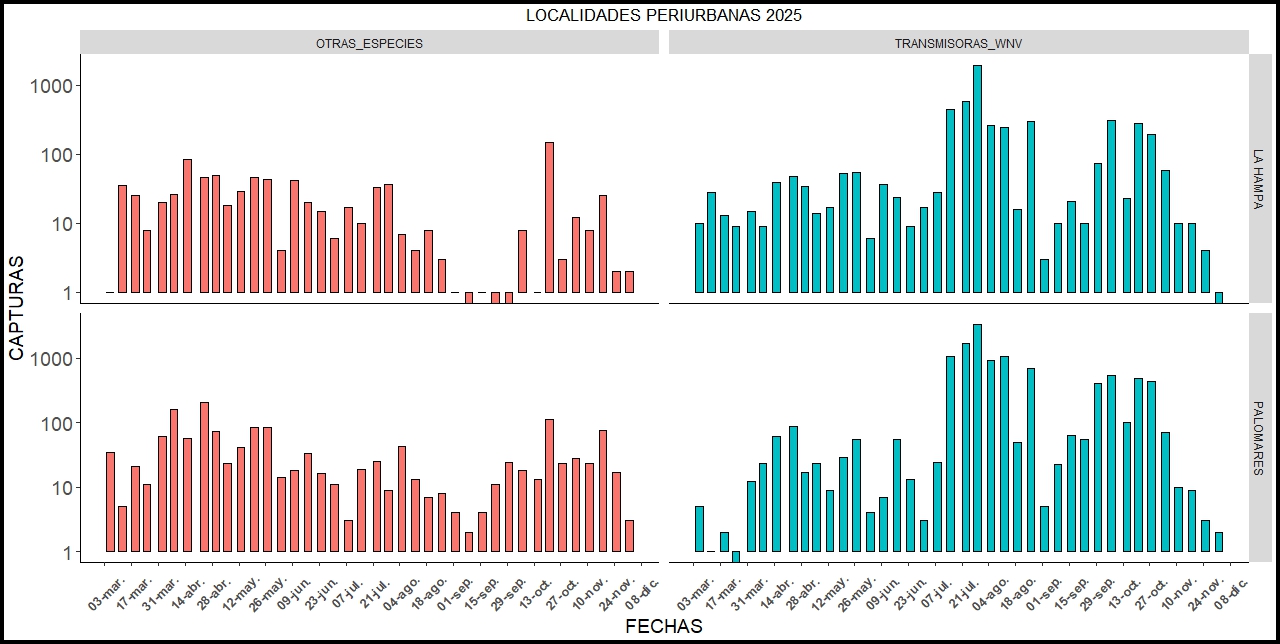
Task: Click the tallest red bar in LA HAMPA
Action: (549, 218)
